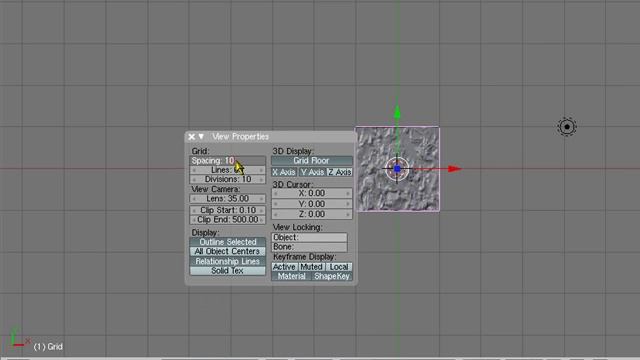Decrease the 3D Cursor Z value
640x360 pixels.
click(x=276, y=214)
